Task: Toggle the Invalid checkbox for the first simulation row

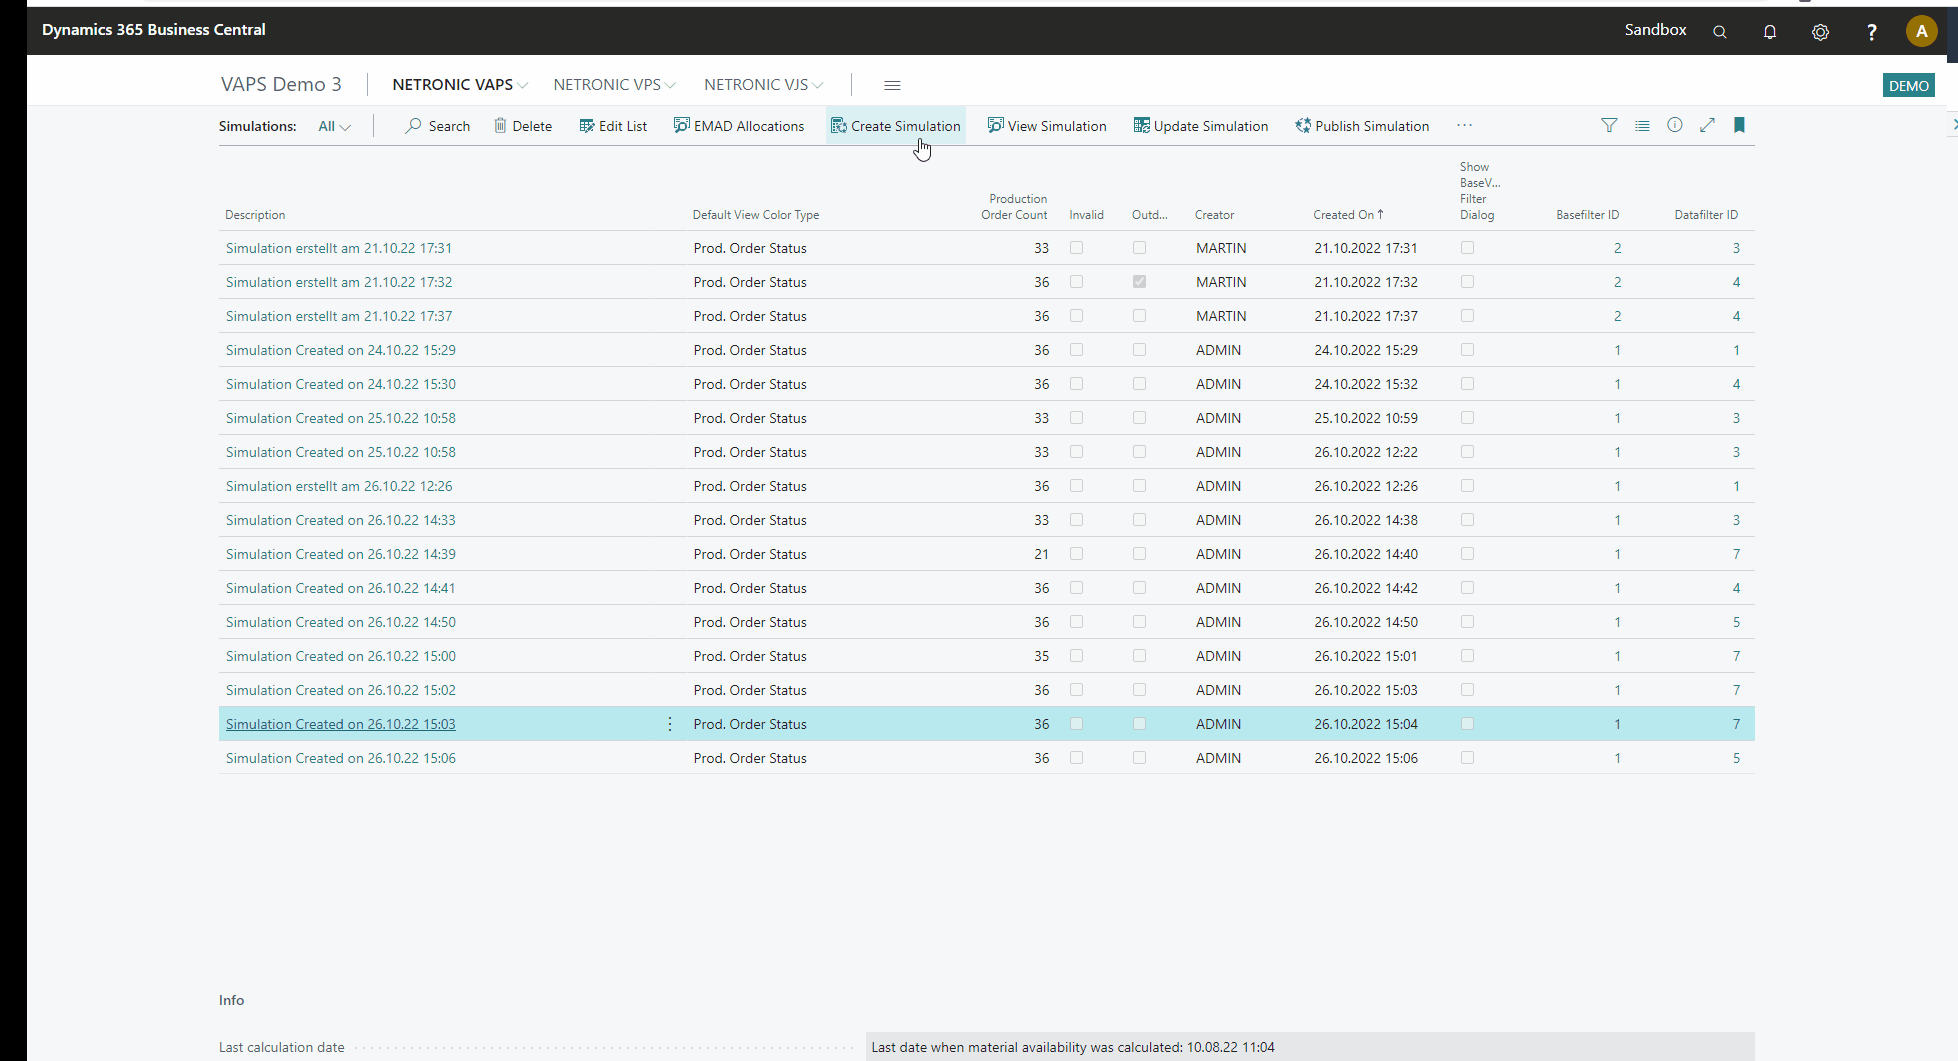Action: (1076, 248)
